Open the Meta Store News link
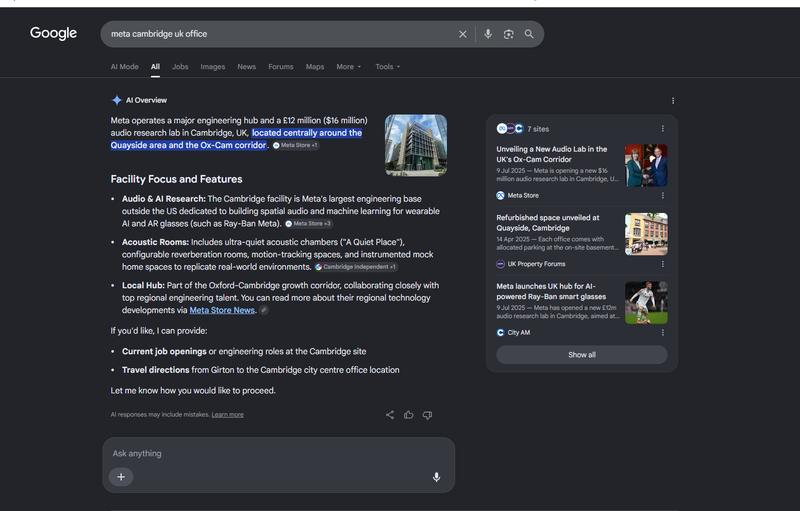 (x=222, y=310)
